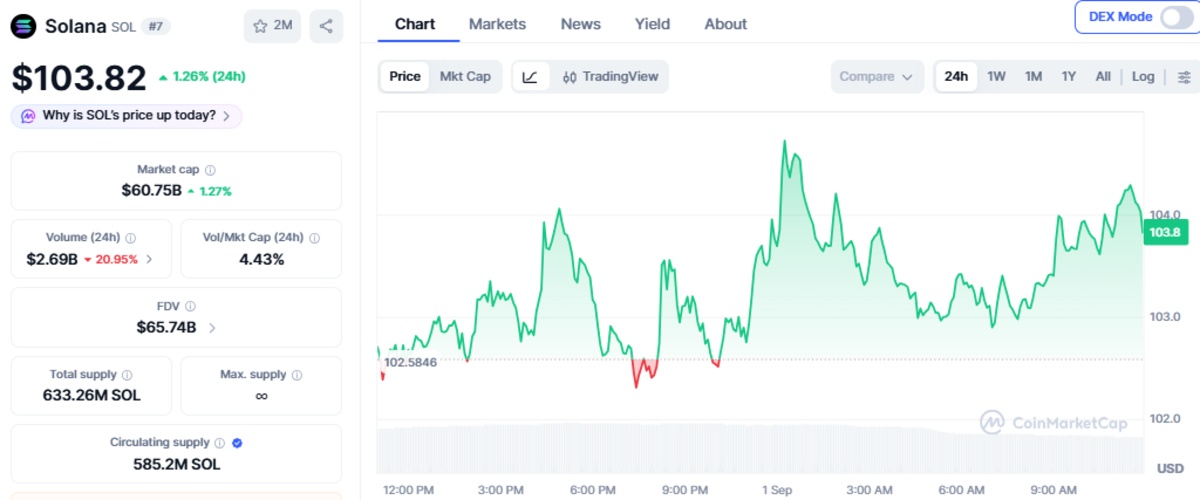1200x500 pixels.
Task: Click the TradingView candlestick icon
Action: 570,77
